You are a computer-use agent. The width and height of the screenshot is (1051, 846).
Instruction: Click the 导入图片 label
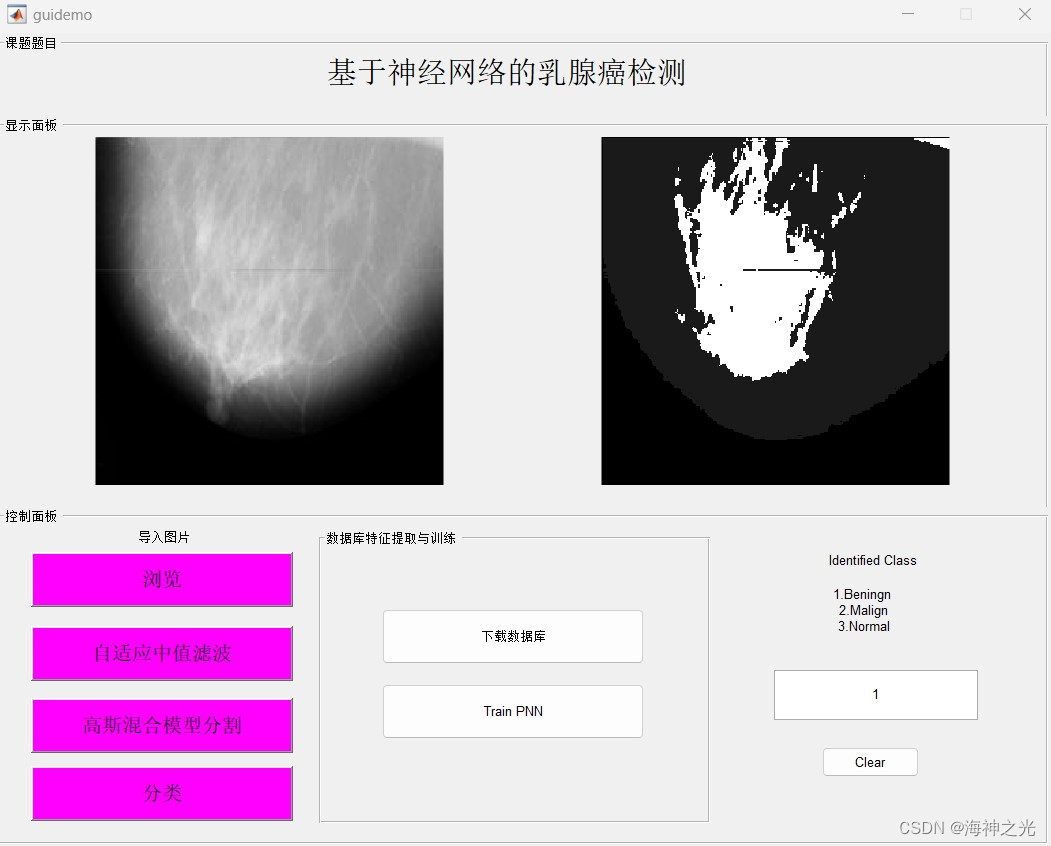pos(164,537)
